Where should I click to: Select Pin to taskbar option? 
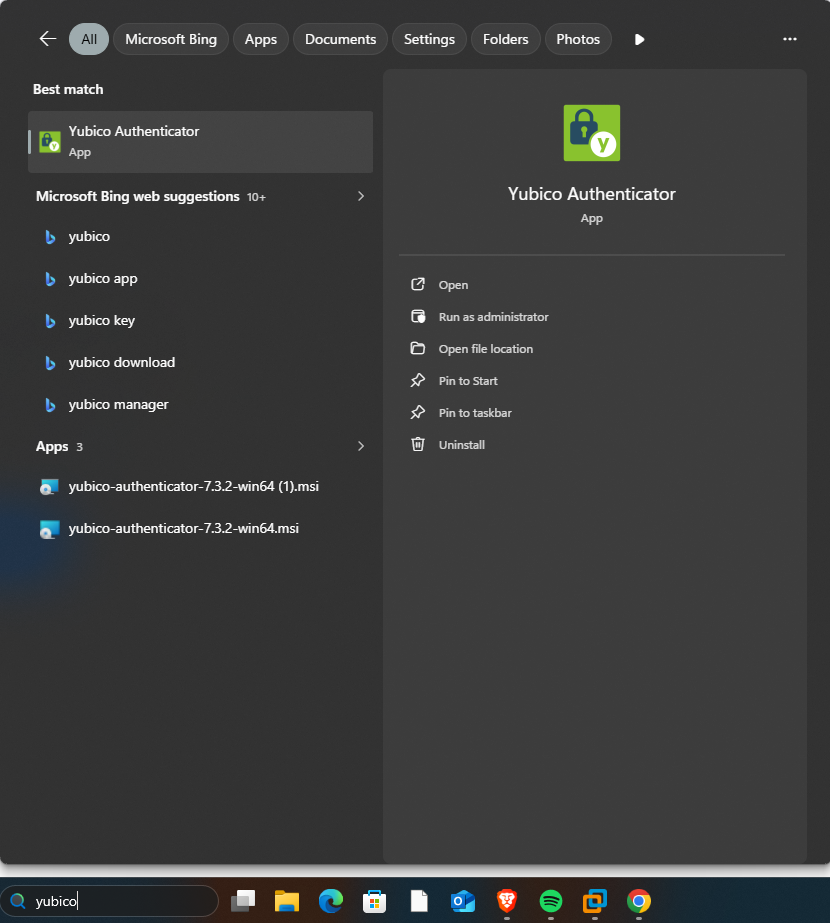(x=475, y=413)
